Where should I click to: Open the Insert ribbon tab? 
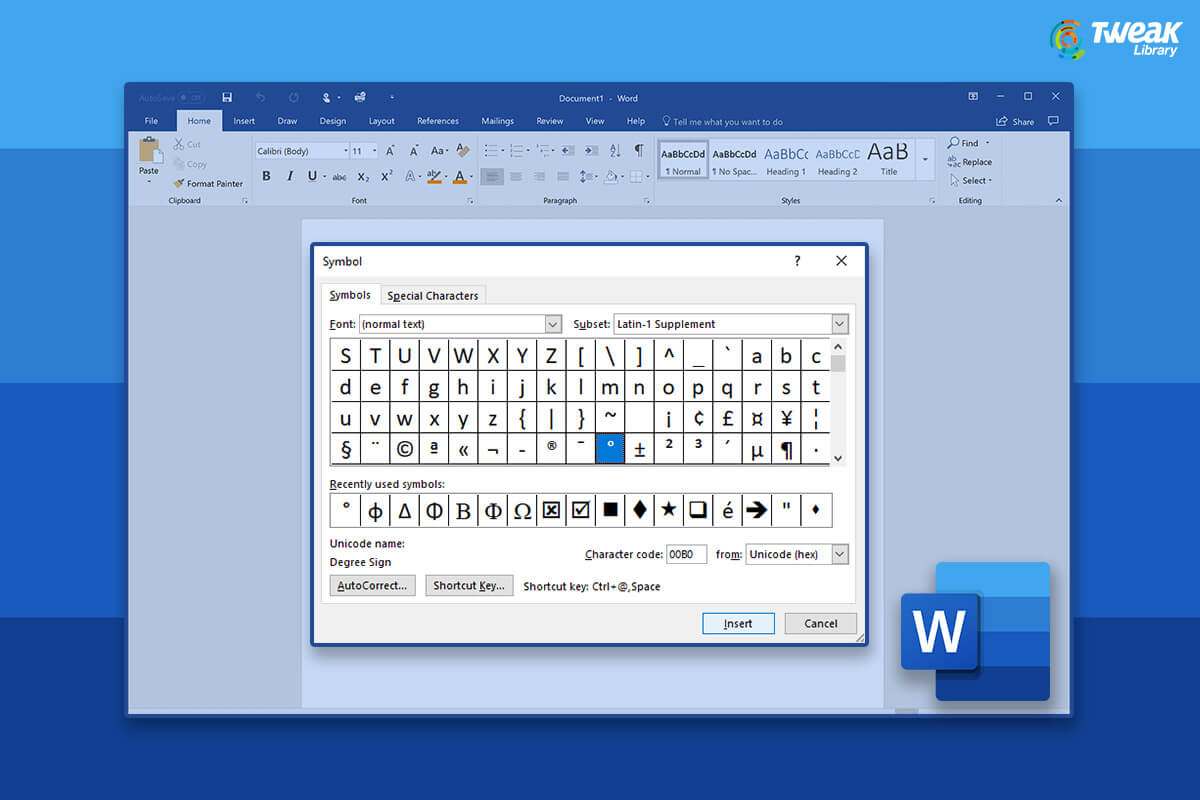point(244,120)
